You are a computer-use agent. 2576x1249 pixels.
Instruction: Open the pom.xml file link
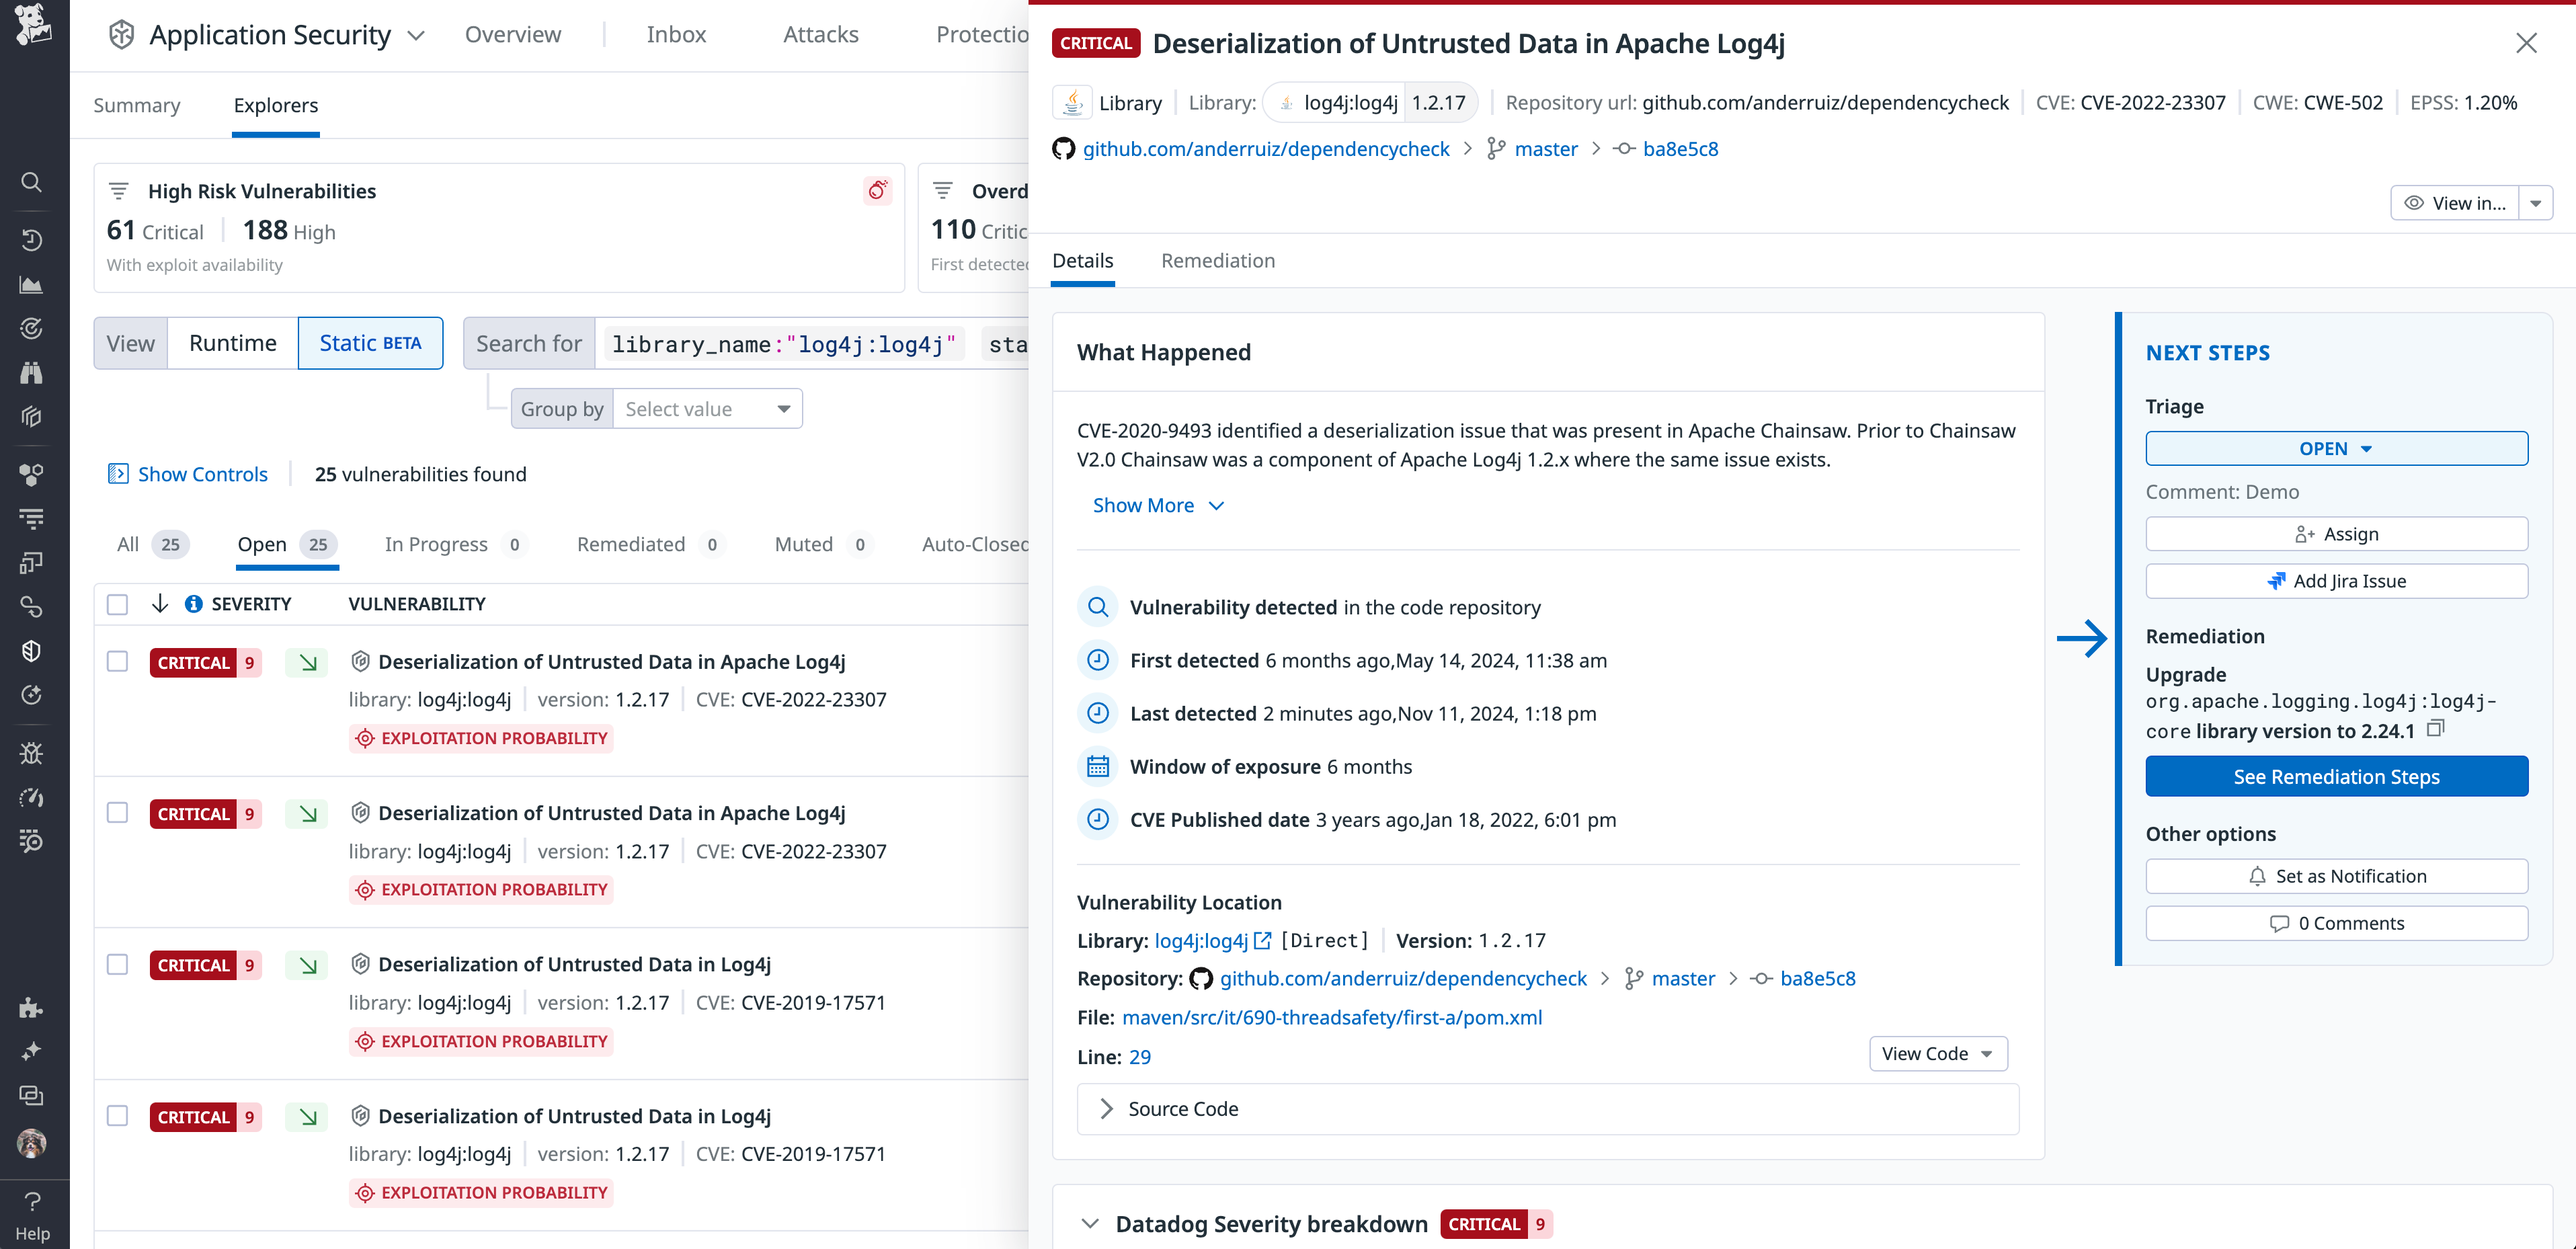pos(1331,1017)
